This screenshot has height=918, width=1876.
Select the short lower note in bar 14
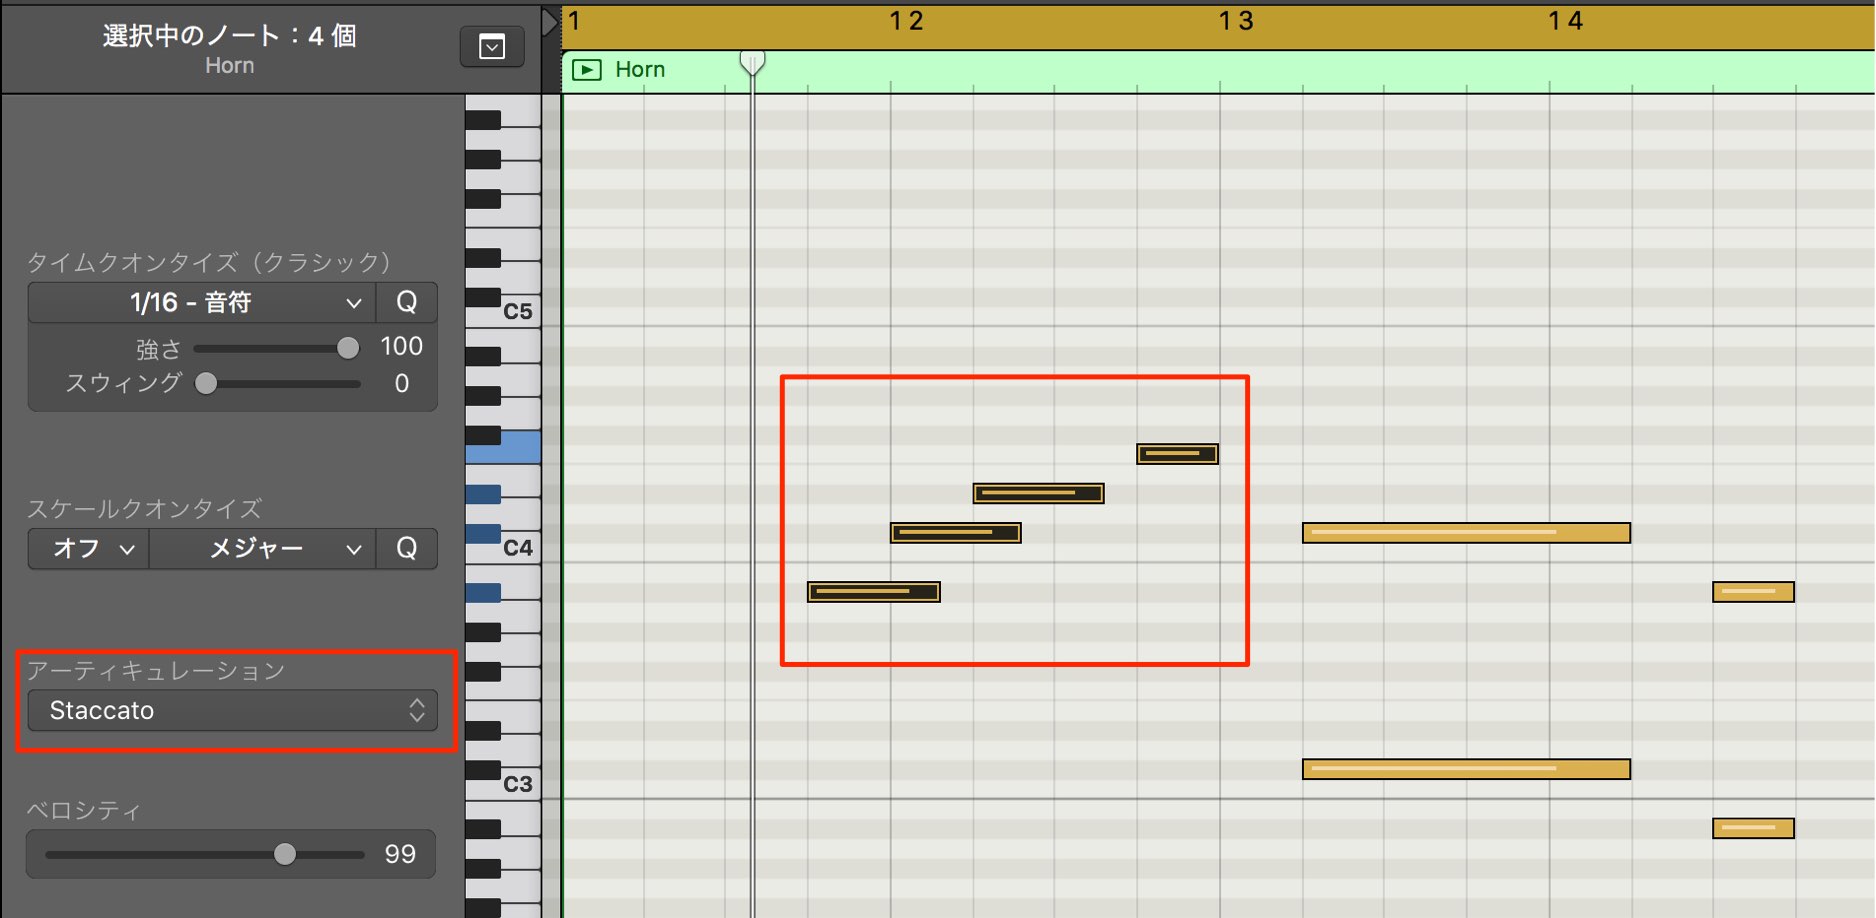tap(1753, 828)
